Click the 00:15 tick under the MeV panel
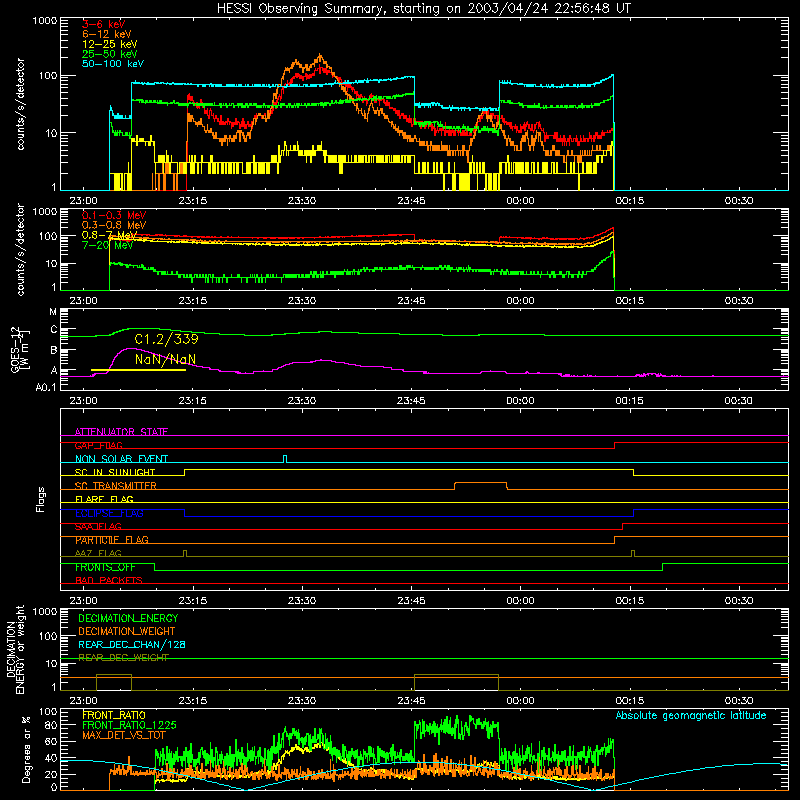800x800 pixels. coord(630,301)
